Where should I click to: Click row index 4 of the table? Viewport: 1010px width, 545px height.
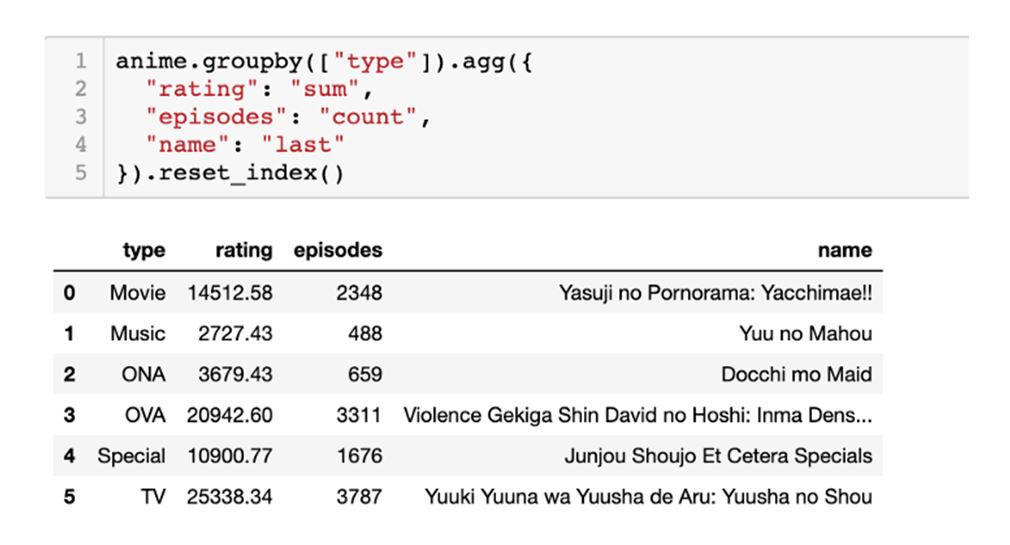69,456
